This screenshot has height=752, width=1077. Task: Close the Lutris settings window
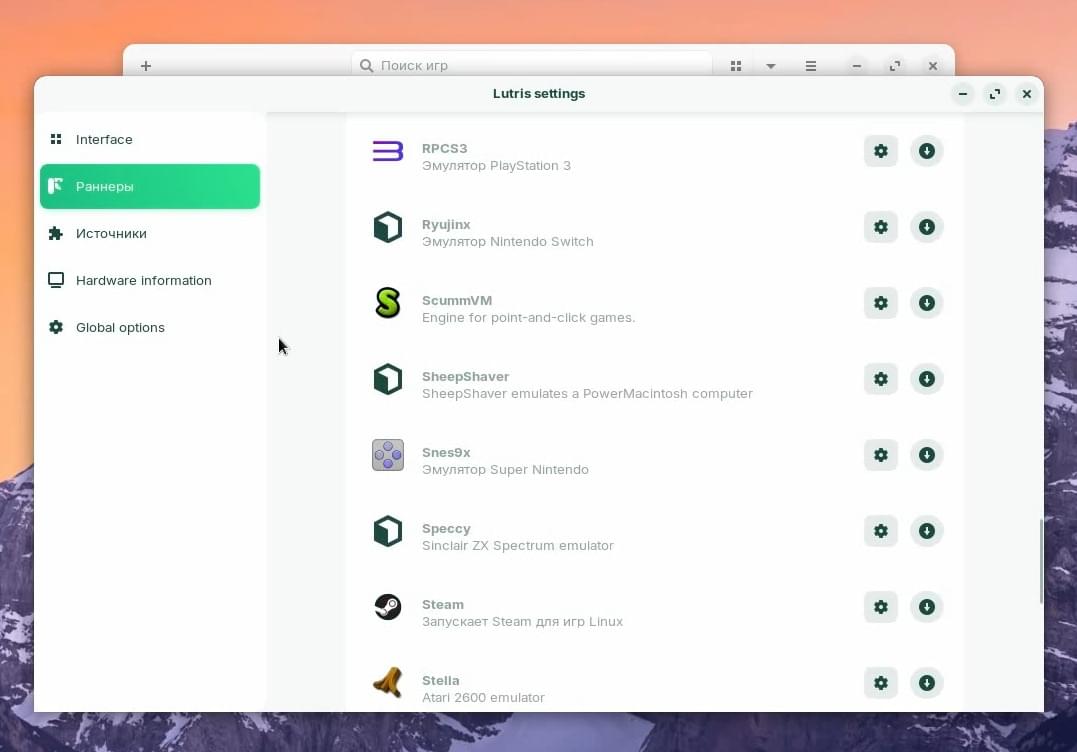(1026, 94)
